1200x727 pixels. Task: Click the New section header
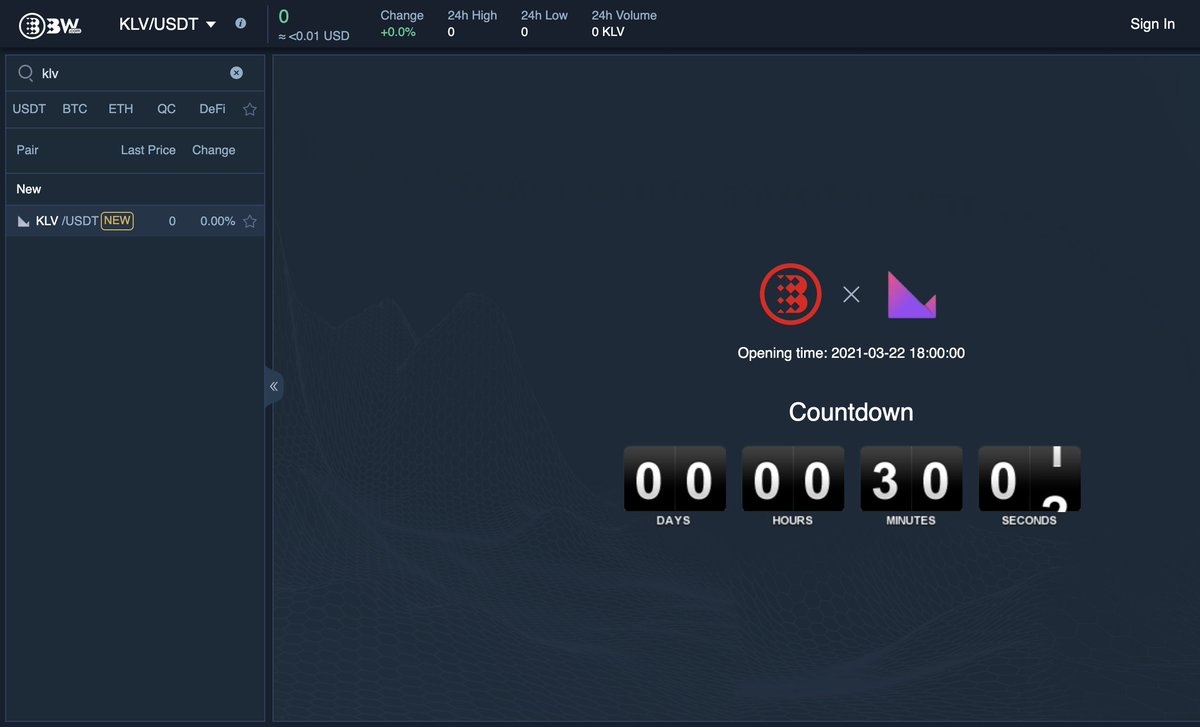tap(29, 189)
